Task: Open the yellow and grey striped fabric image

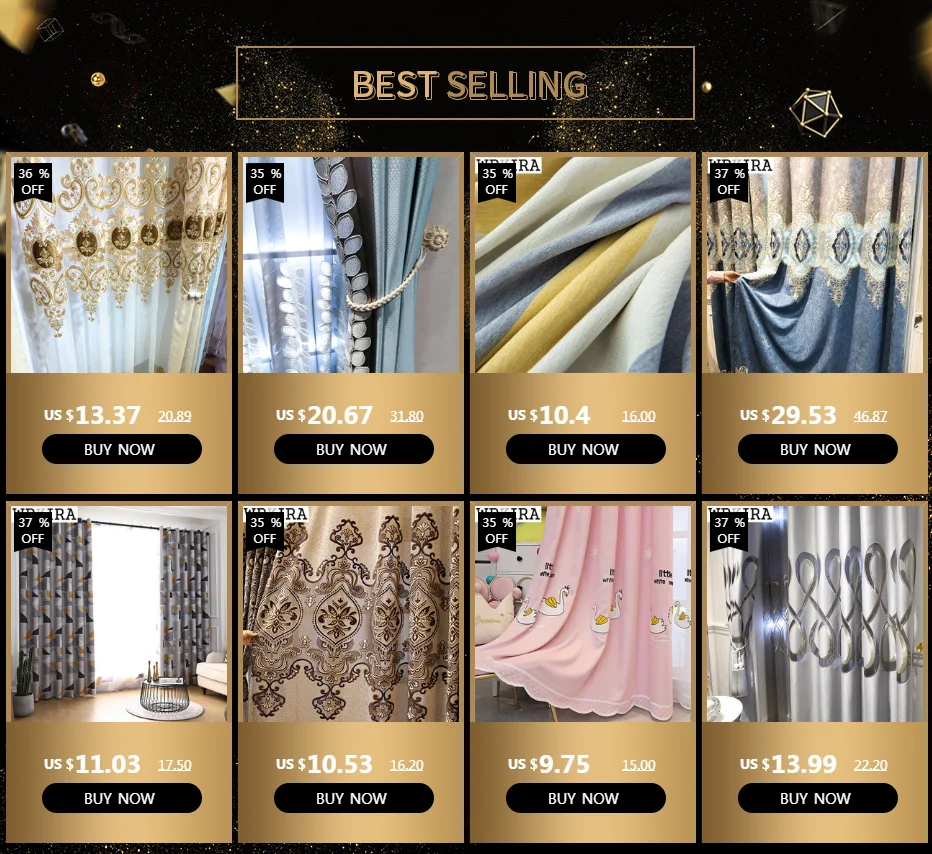Action: coord(583,265)
